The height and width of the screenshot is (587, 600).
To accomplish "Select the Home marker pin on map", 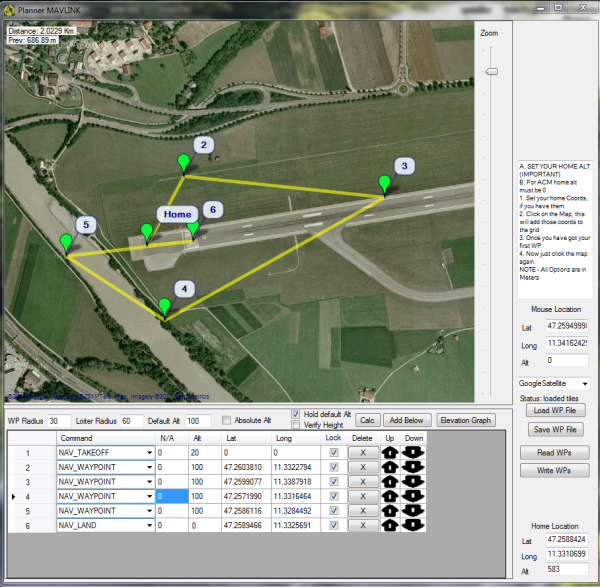I will coord(147,234).
